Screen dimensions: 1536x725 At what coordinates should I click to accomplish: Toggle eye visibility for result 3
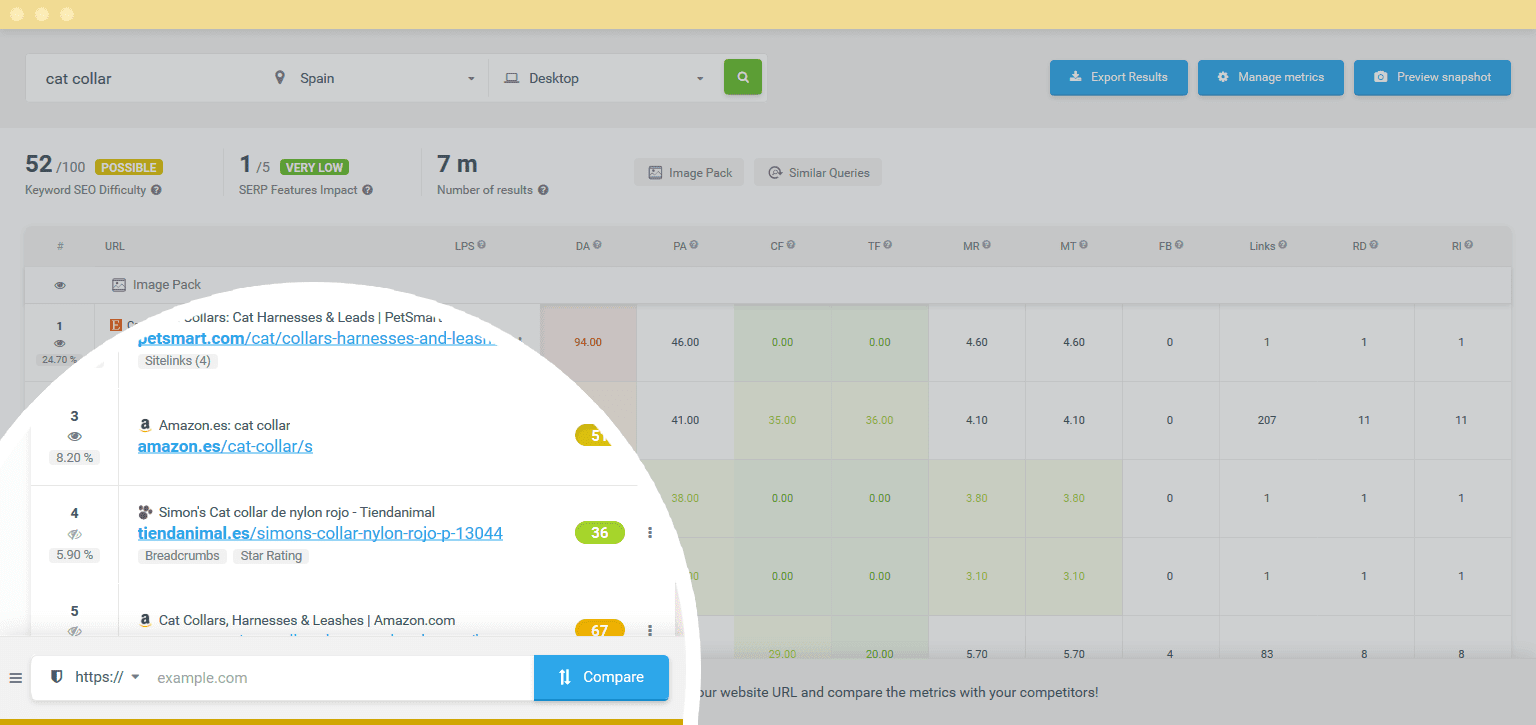pyautogui.click(x=75, y=437)
